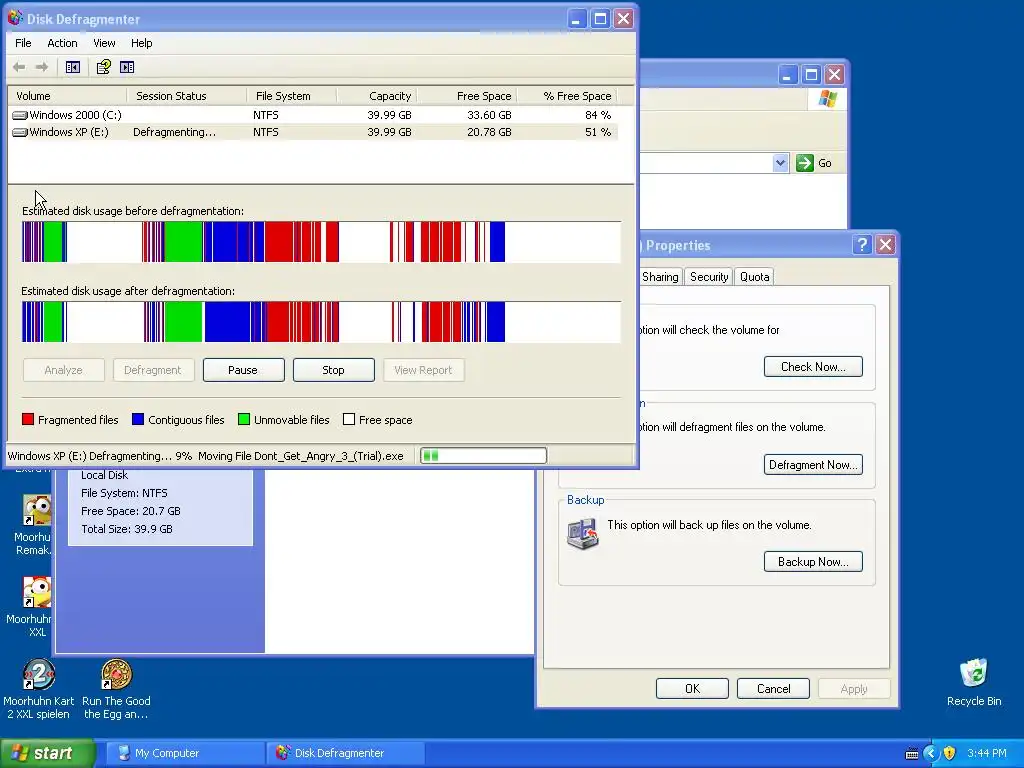Click the Defragment Now... button

pos(813,465)
